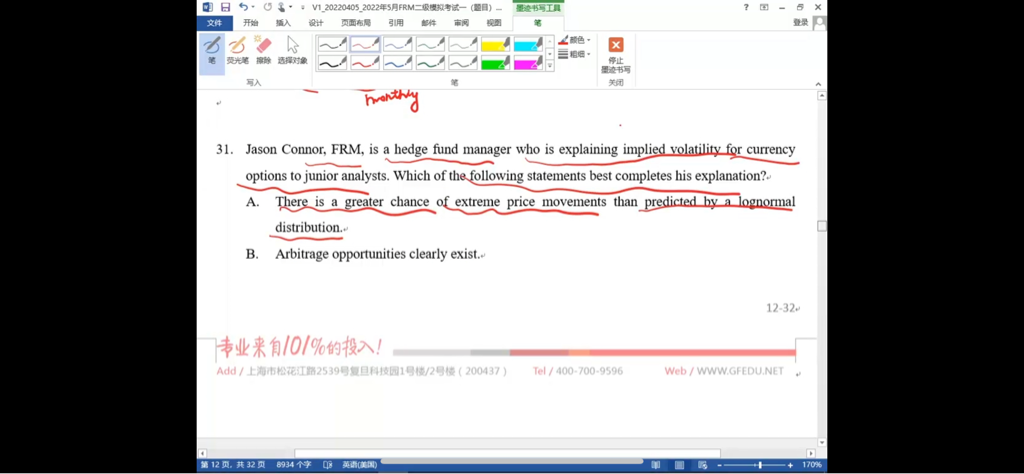Open the Help question mark icon

[746, 7]
